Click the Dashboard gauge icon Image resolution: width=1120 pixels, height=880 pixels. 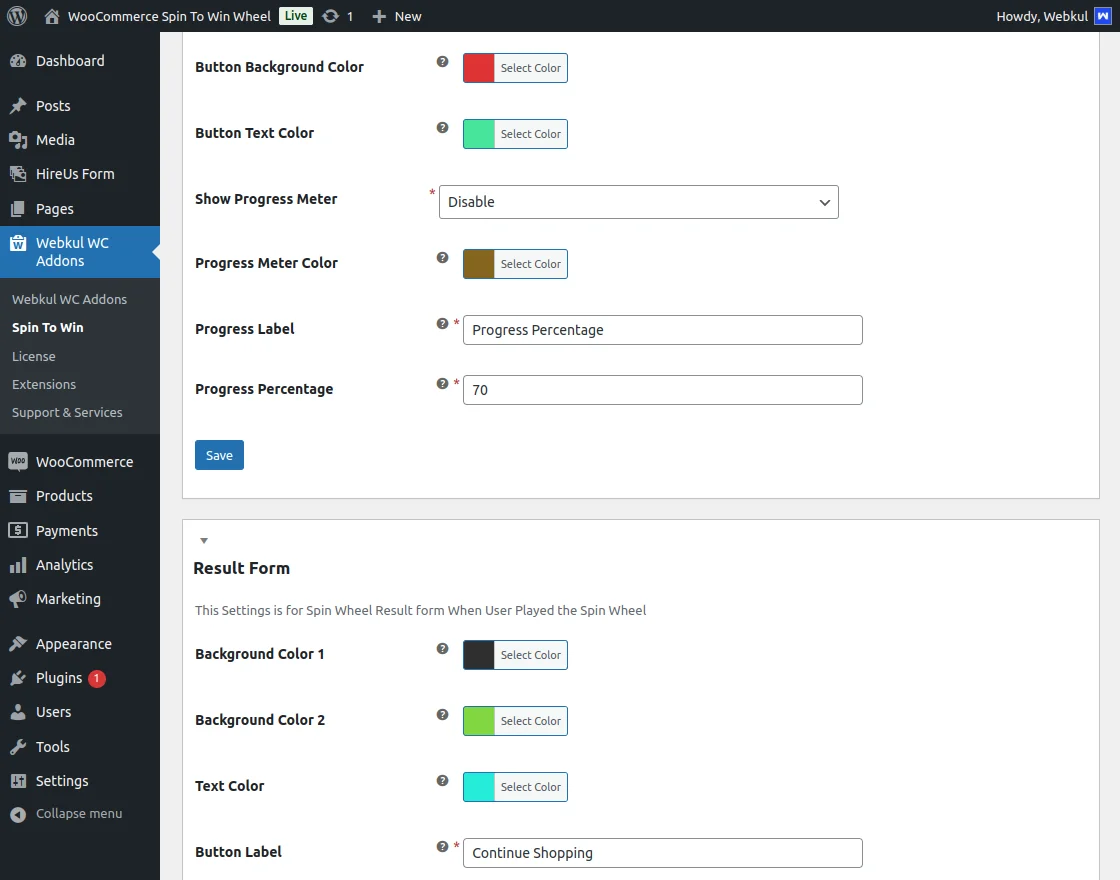point(18,61)
